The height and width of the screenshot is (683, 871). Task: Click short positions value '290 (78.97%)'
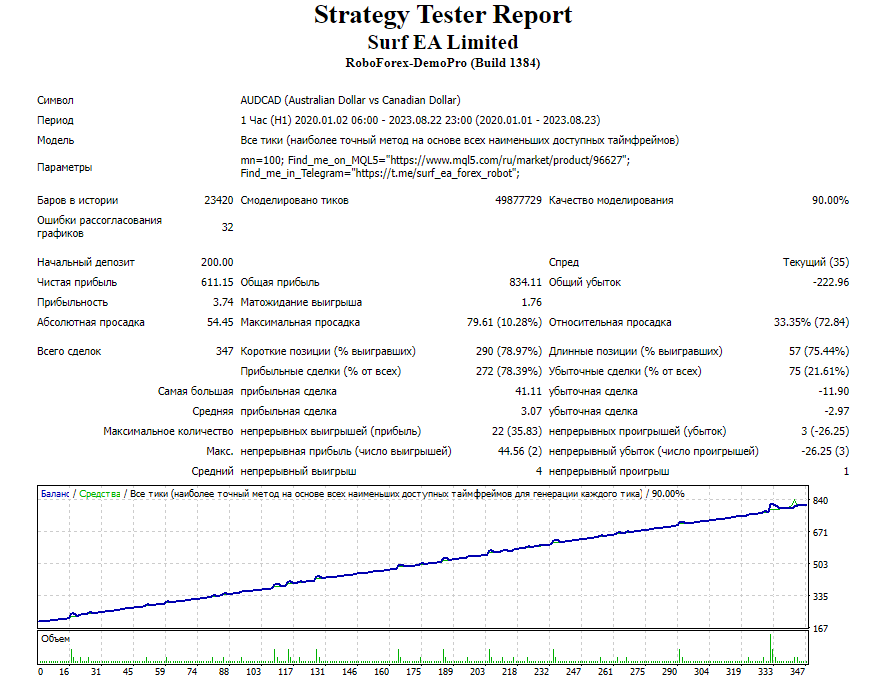(x=508, y=351)
